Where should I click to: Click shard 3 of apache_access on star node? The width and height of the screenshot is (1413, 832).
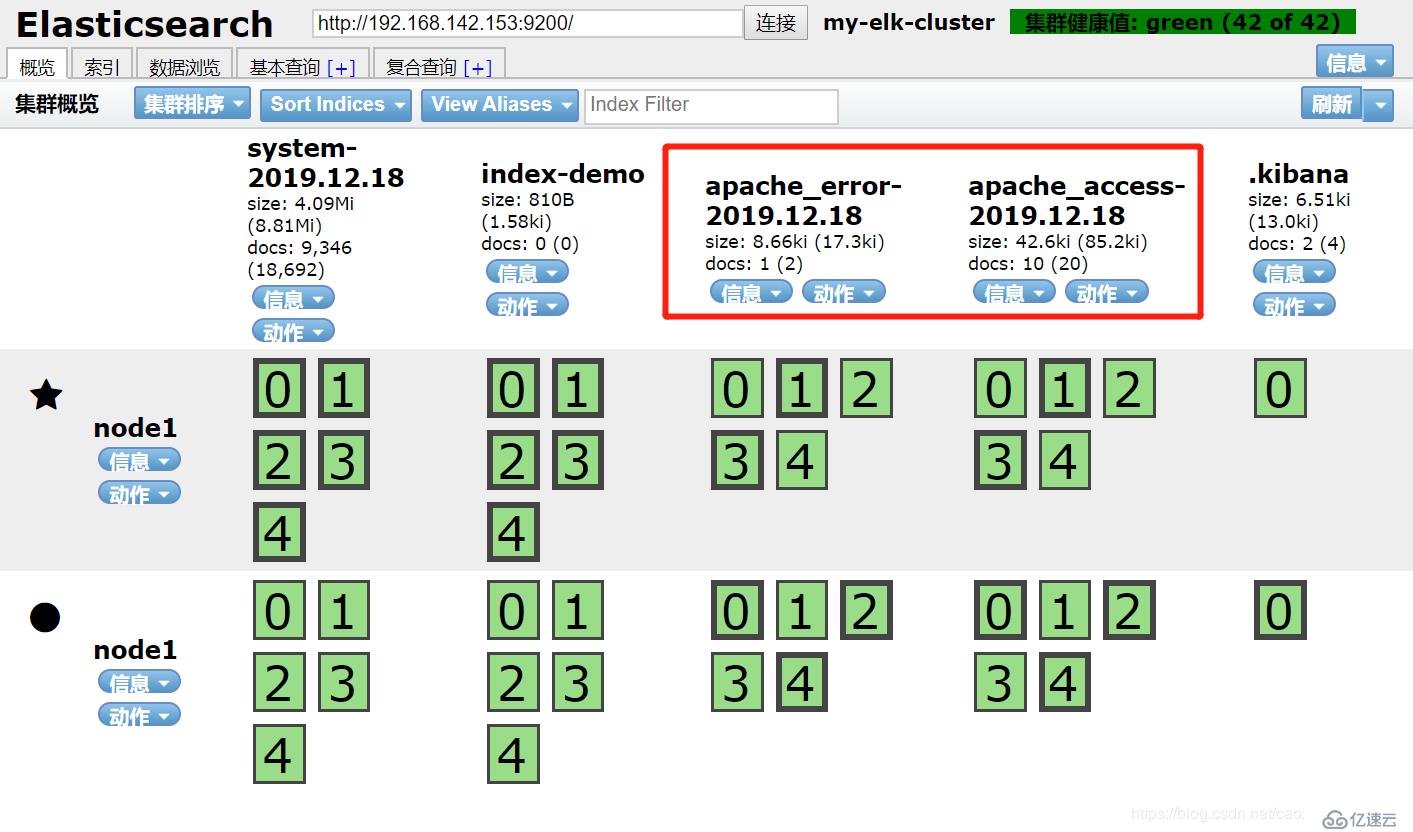1000,460
